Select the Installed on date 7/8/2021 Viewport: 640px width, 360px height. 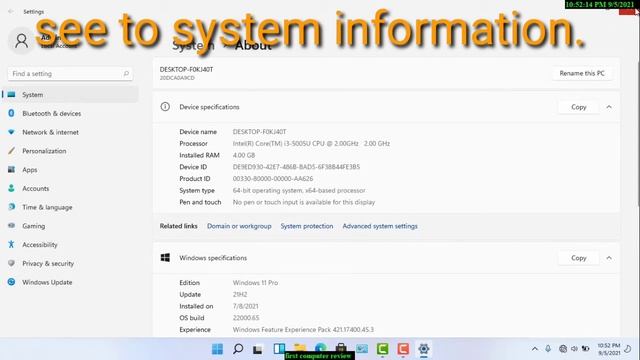coord(245,306)
